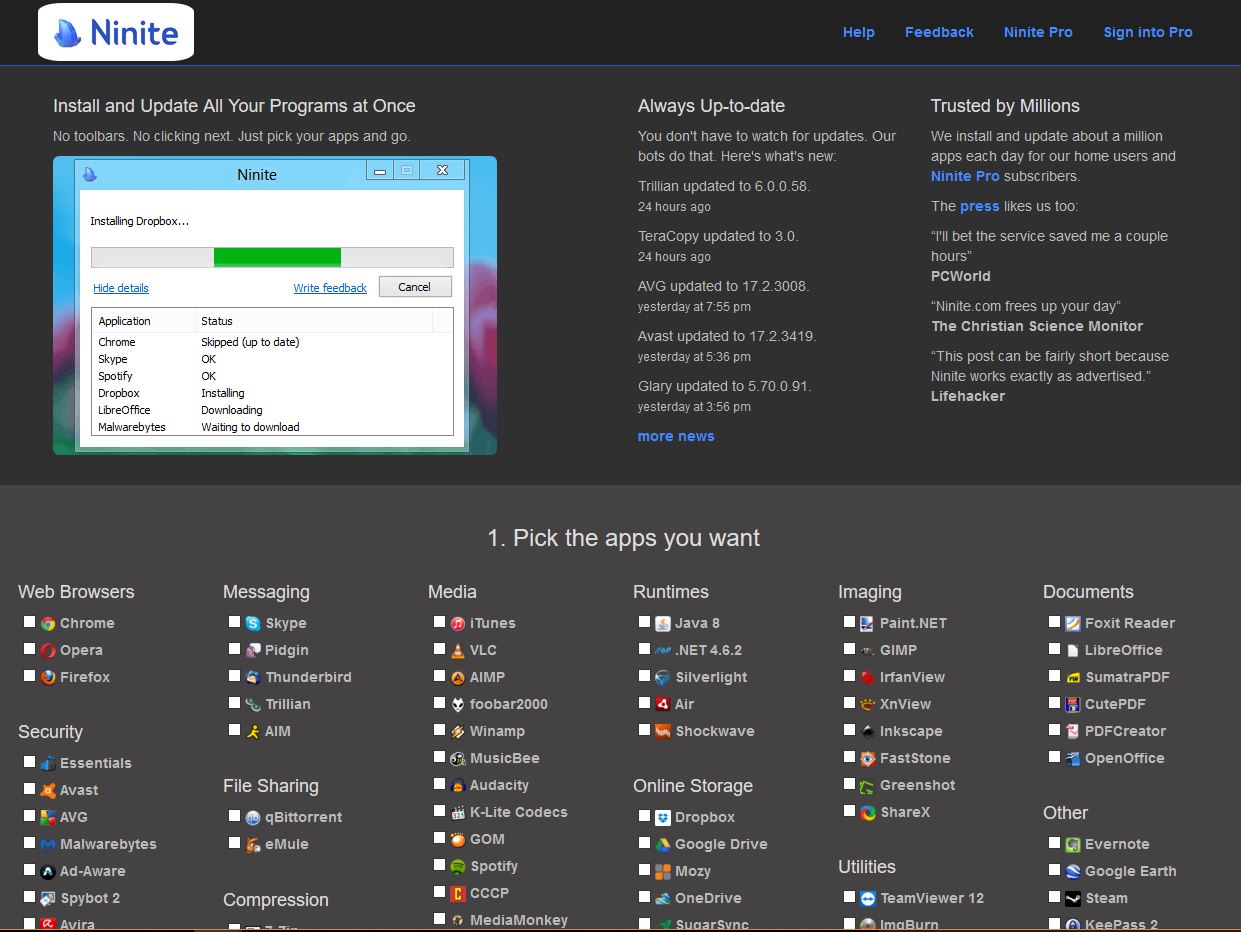Open the Feedback page

click(x=939, y=32)
